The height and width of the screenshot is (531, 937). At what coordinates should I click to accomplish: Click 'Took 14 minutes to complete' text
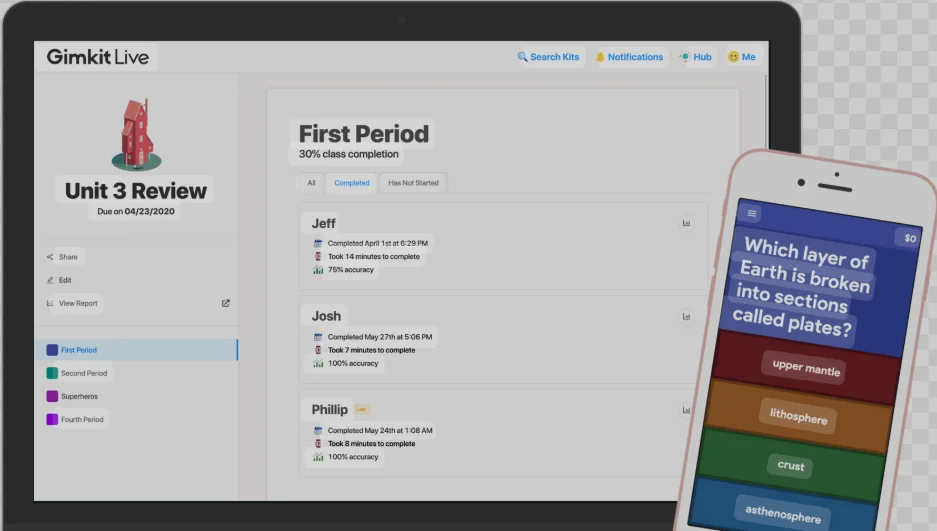point(373,257)
